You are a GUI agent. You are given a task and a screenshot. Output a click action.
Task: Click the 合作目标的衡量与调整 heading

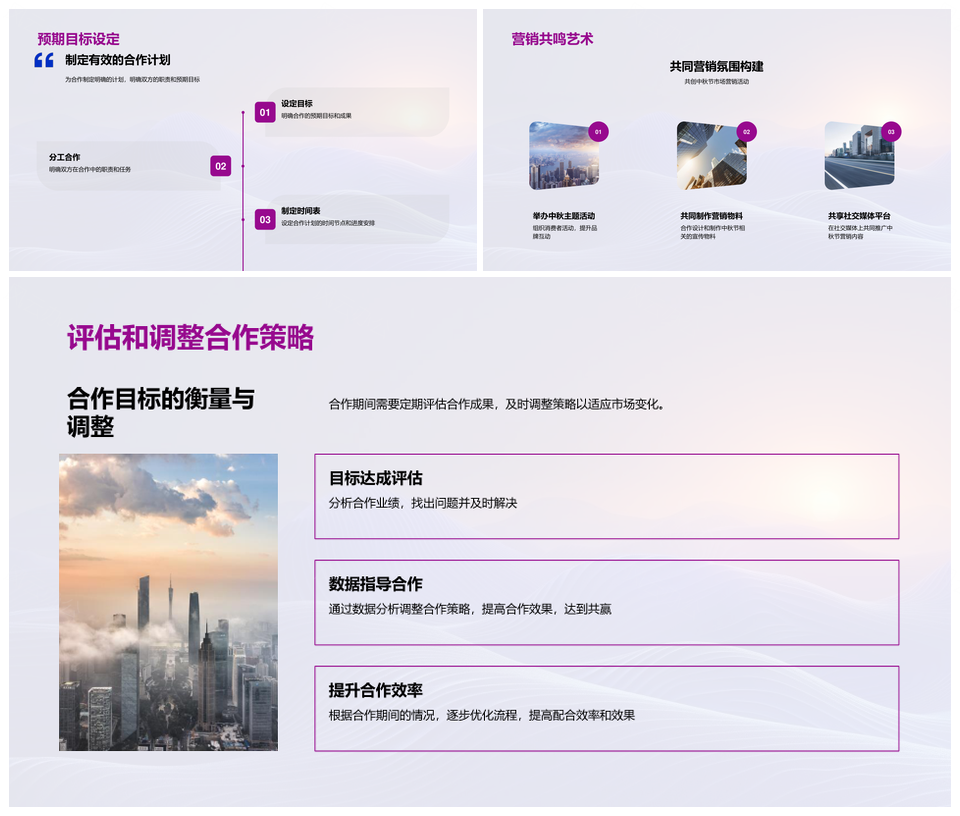161,412
